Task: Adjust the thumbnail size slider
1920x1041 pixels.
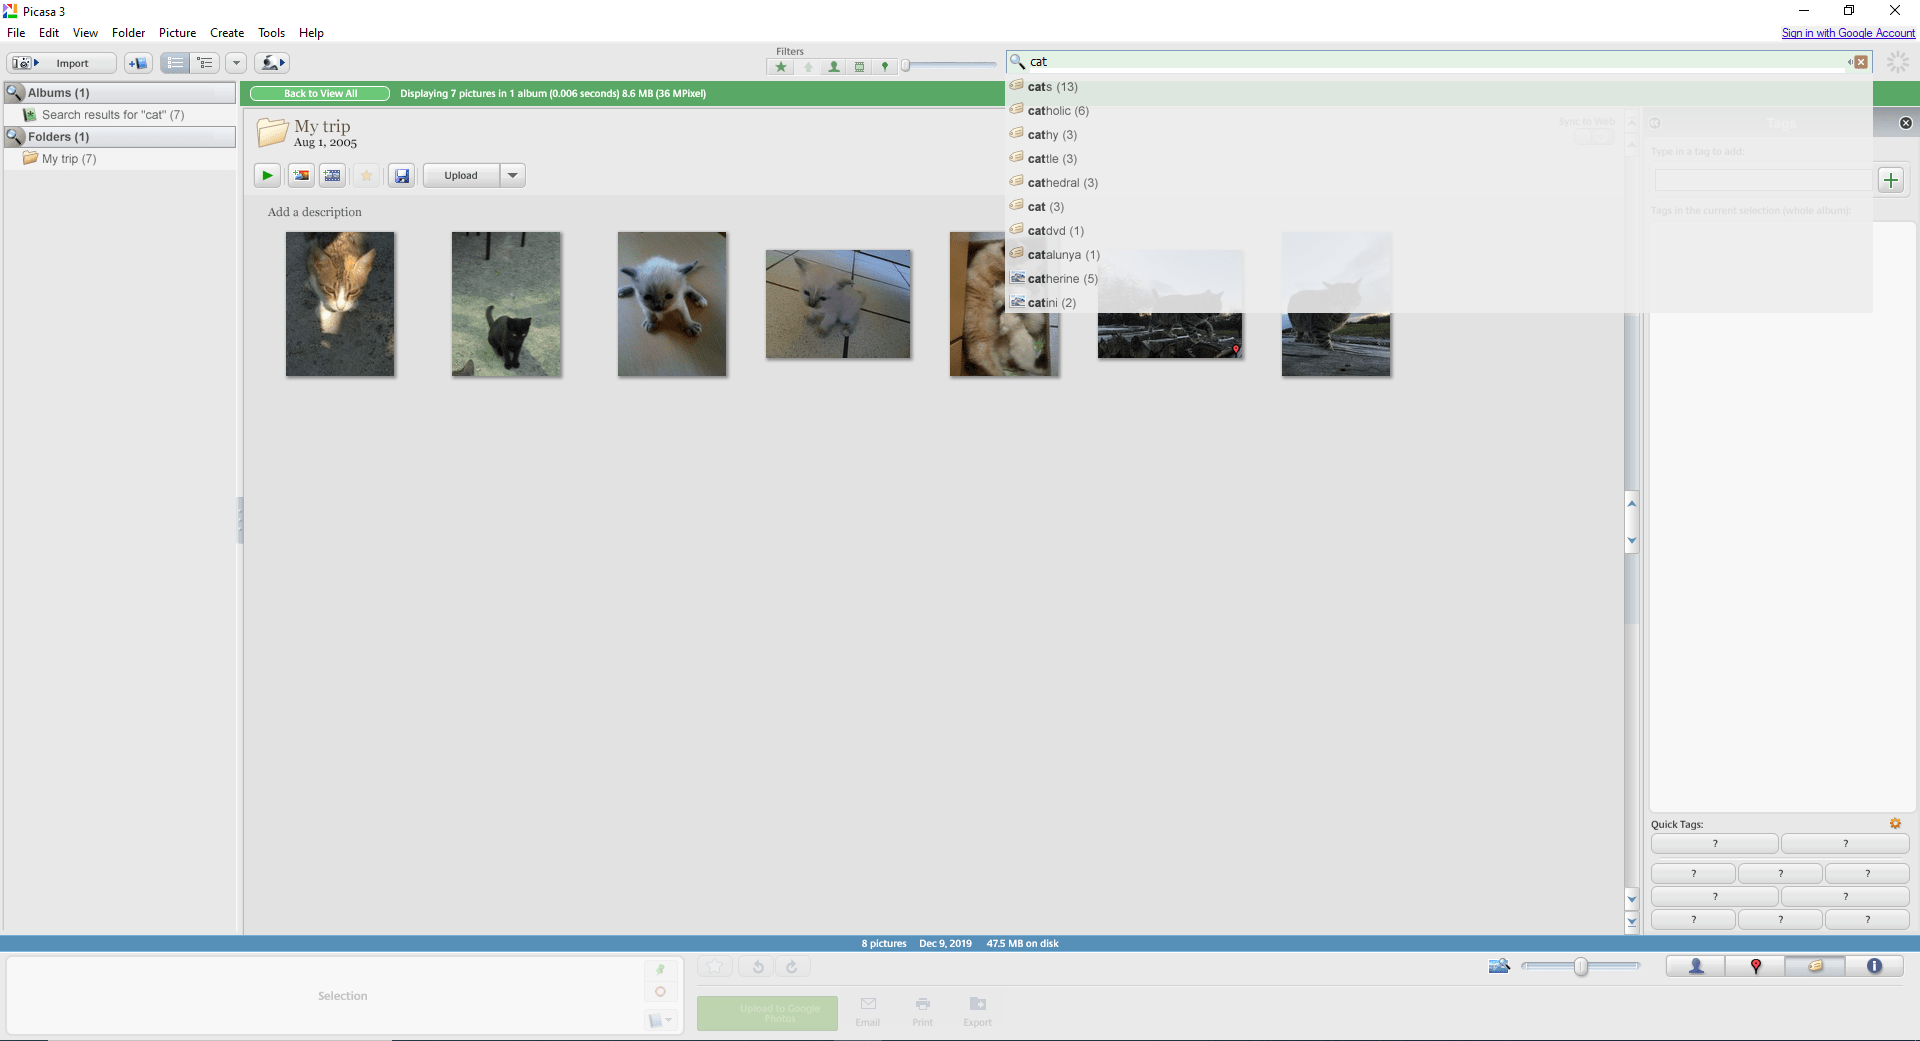Action: pyautogui.click(x=1581, y=966)
